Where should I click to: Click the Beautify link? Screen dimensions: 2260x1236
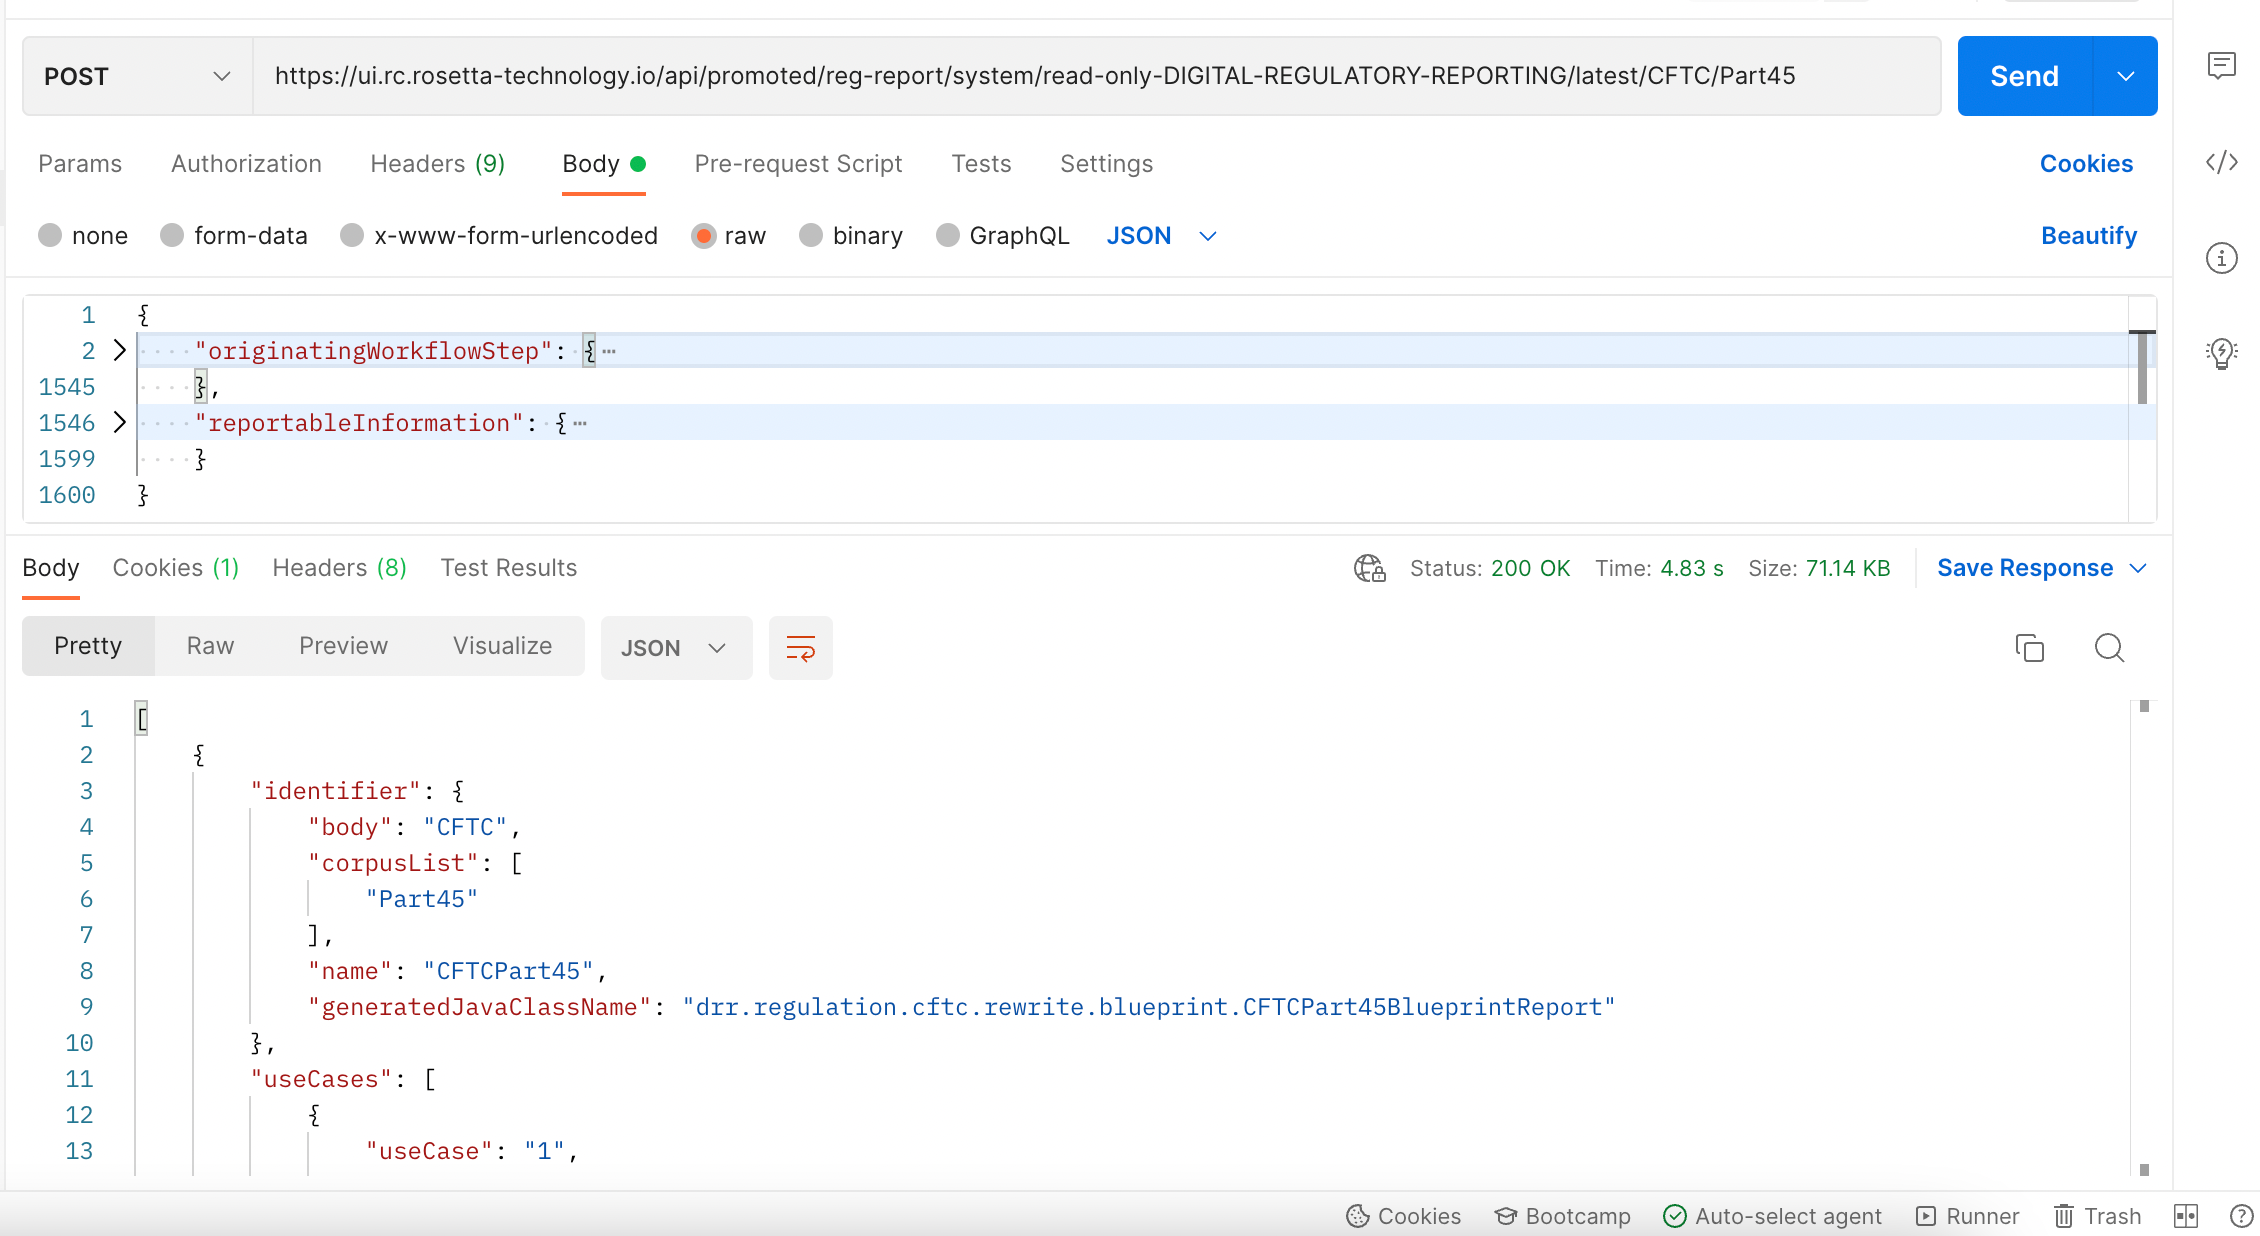pos(2088,235)
